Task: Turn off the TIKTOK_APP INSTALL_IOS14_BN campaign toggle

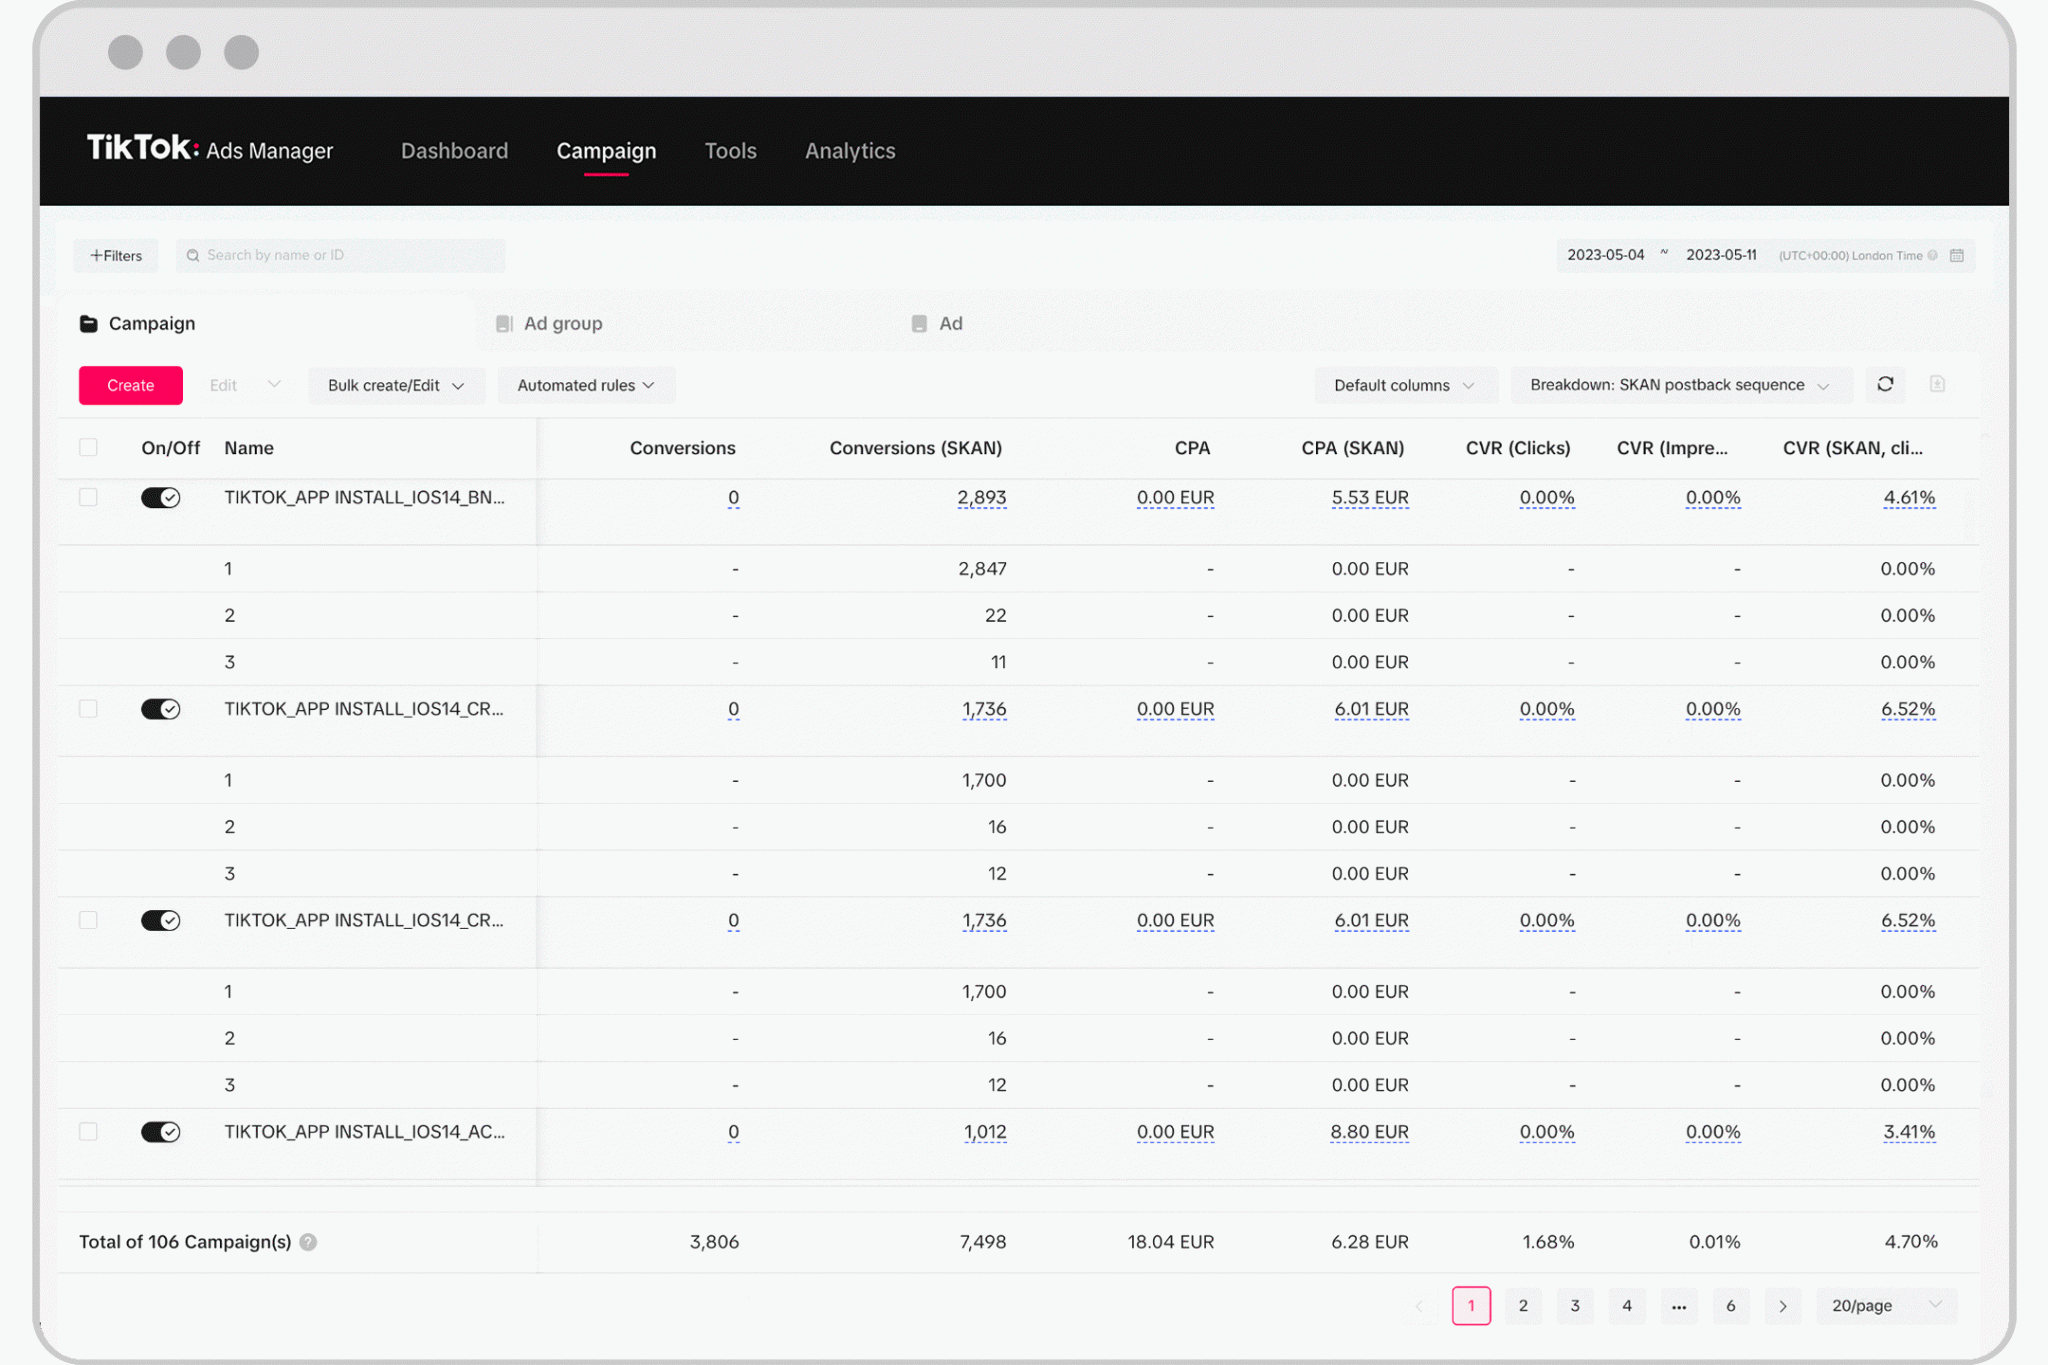Action: (161, 497)
